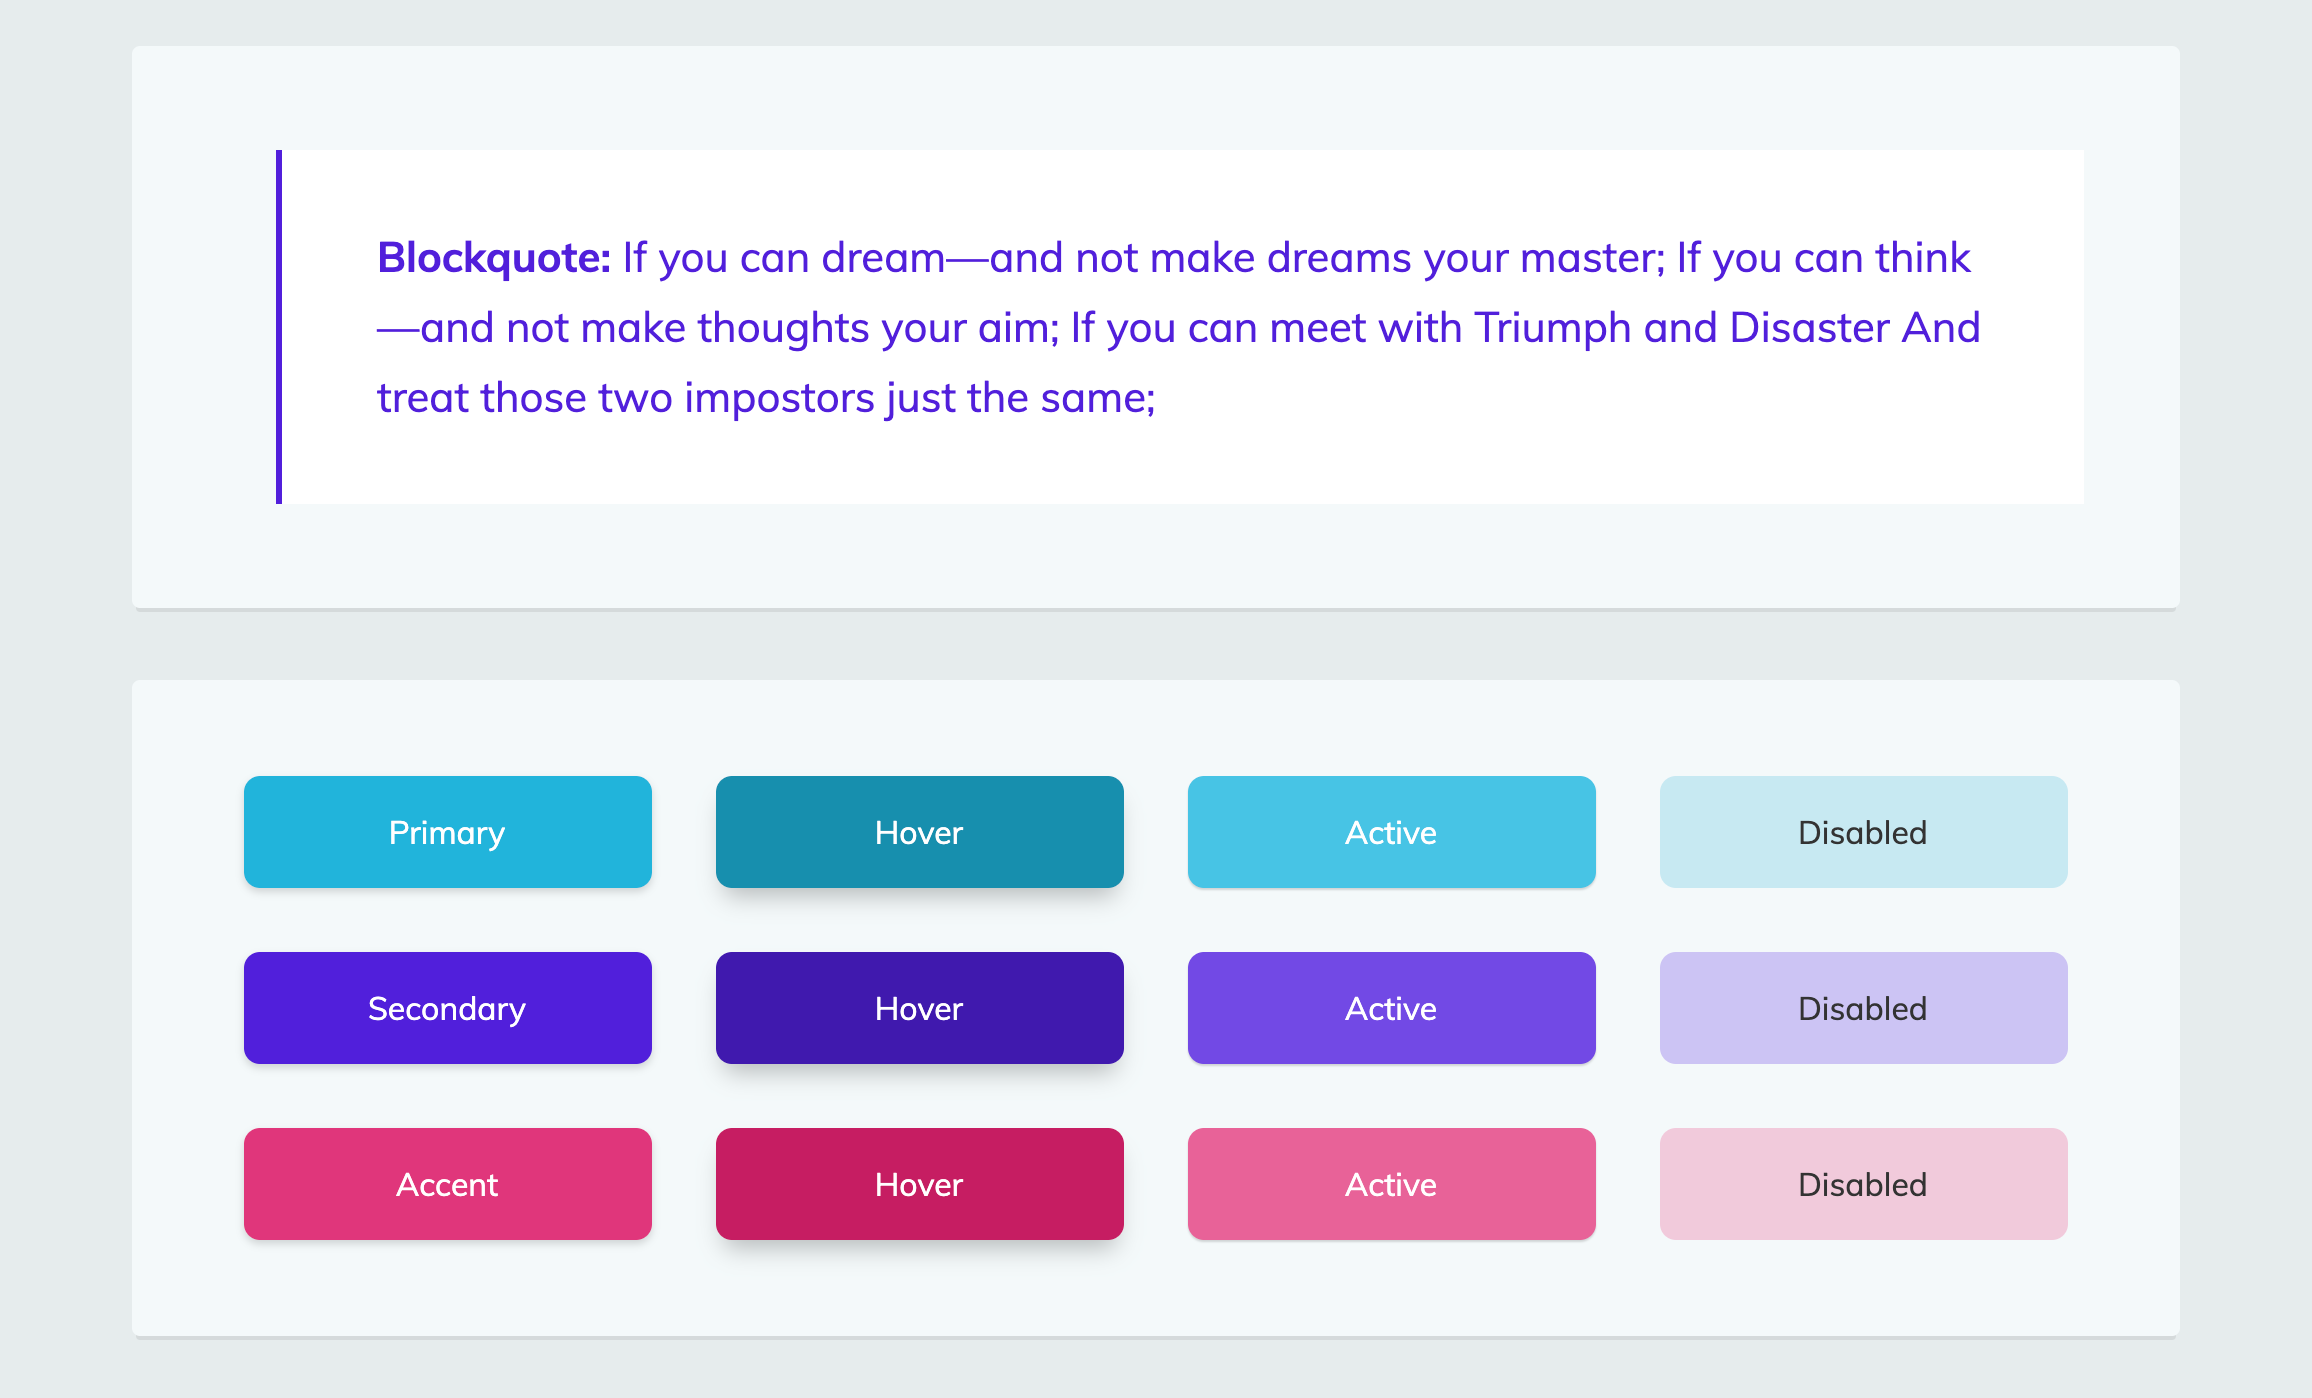This screenshot has width=2312, height=1398.
Task: Click the Primary button as a cyan color sample
Action: click(x=447, y=831)
